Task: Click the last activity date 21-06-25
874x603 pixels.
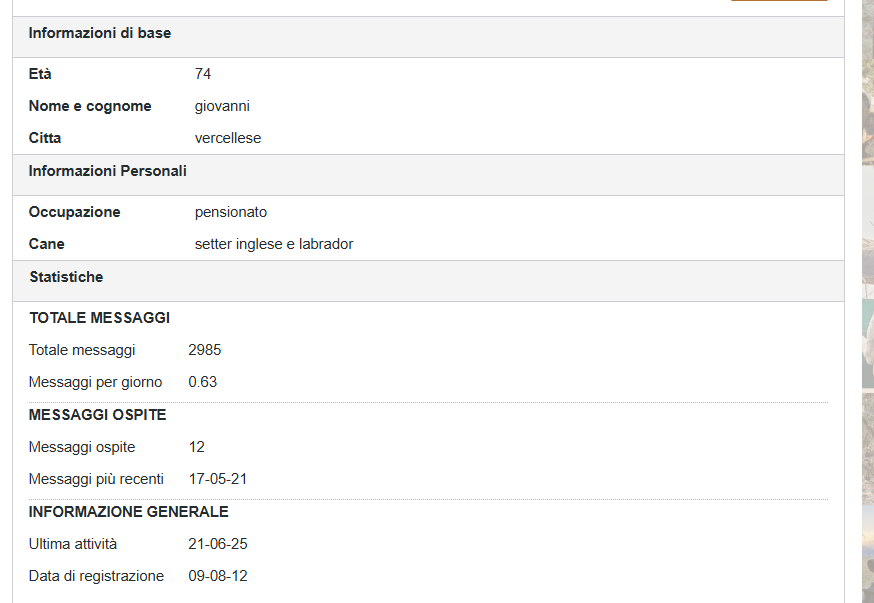Action: 218,544
